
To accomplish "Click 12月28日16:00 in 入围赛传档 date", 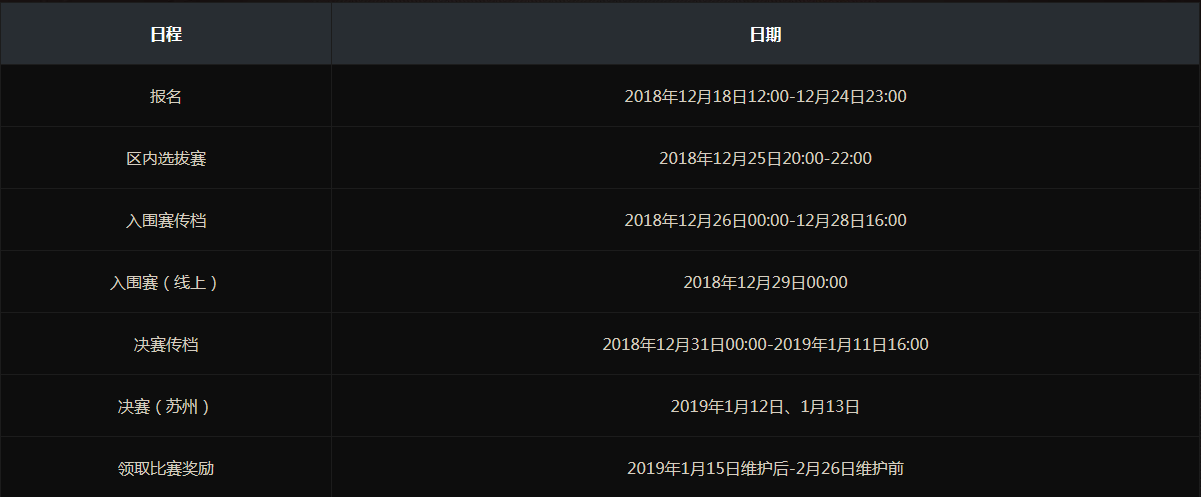I will pos(851,221).
